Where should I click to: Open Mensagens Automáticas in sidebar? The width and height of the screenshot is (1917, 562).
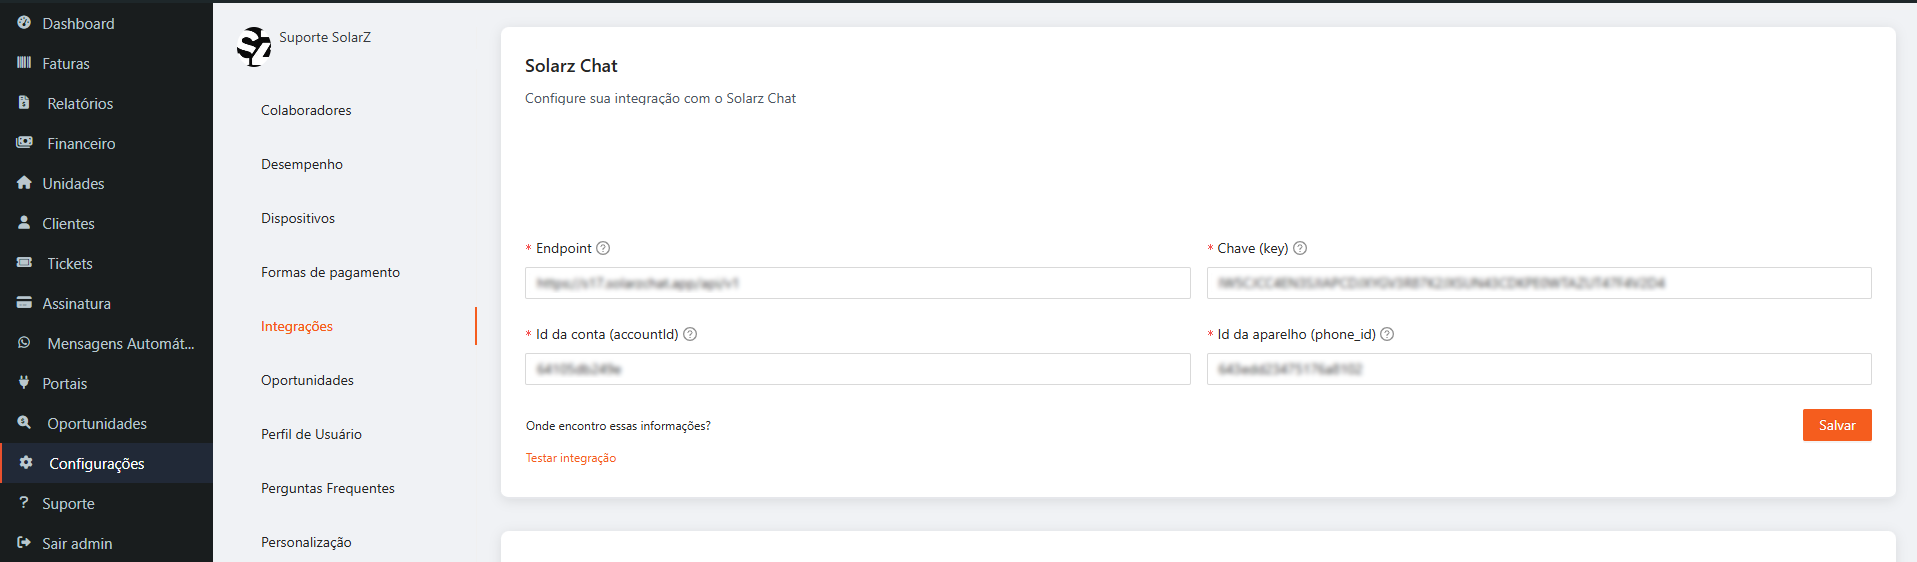(x=120, y=343)
